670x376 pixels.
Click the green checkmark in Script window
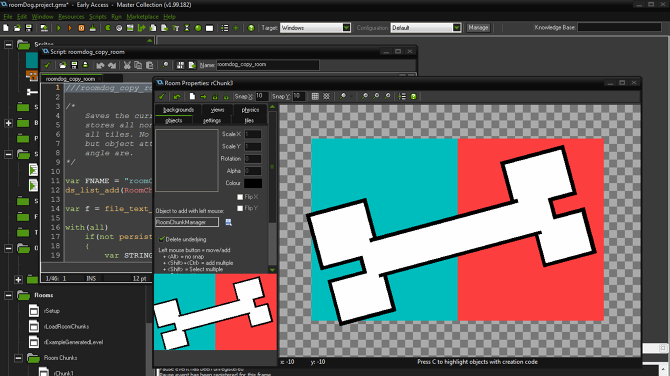pos(47,65)
